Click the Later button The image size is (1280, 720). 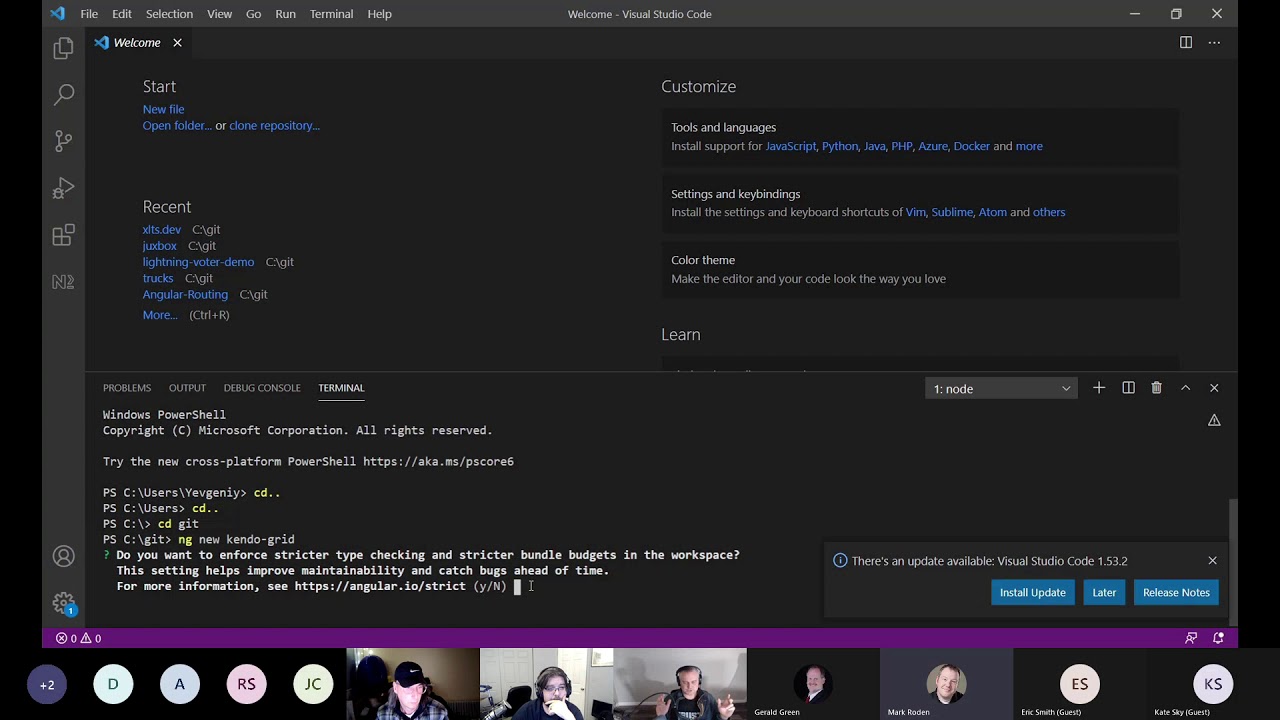pos(1104,593)
